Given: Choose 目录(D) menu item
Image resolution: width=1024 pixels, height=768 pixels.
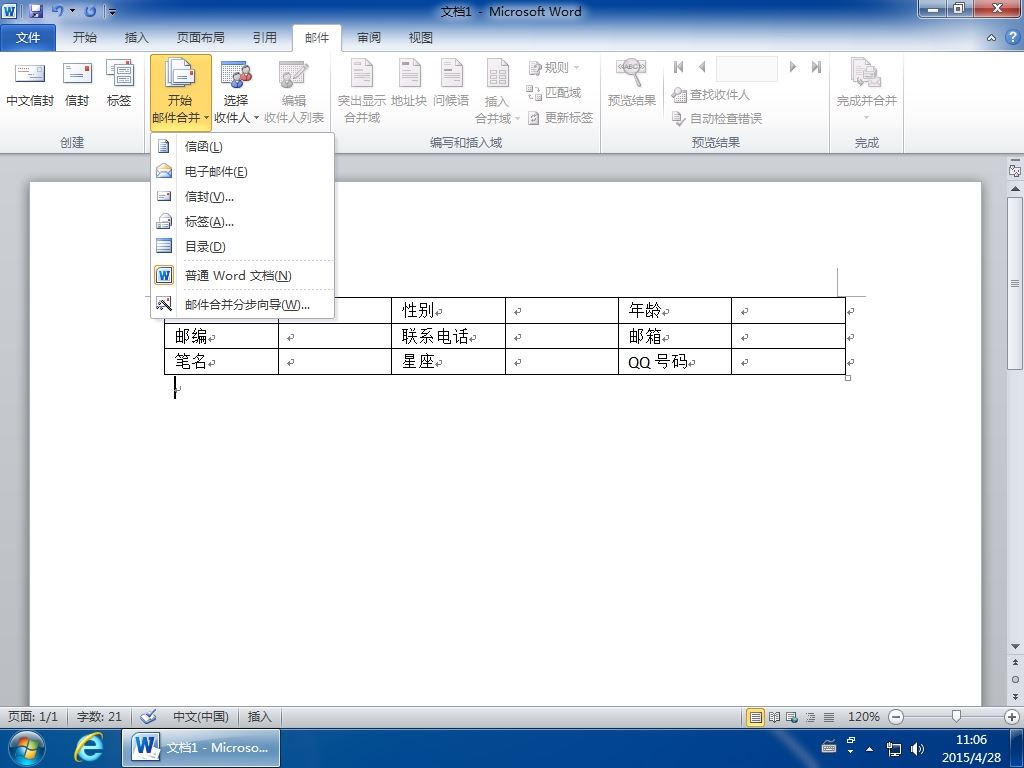Looking at the screenshot, I should coord(242,246).
